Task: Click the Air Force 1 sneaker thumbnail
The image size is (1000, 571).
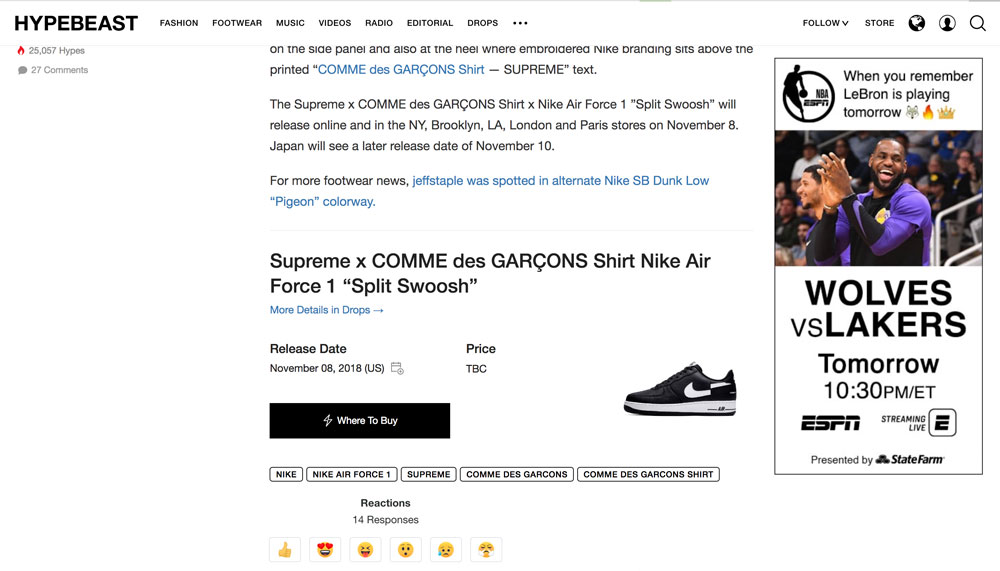Action: tap(680, 390)
